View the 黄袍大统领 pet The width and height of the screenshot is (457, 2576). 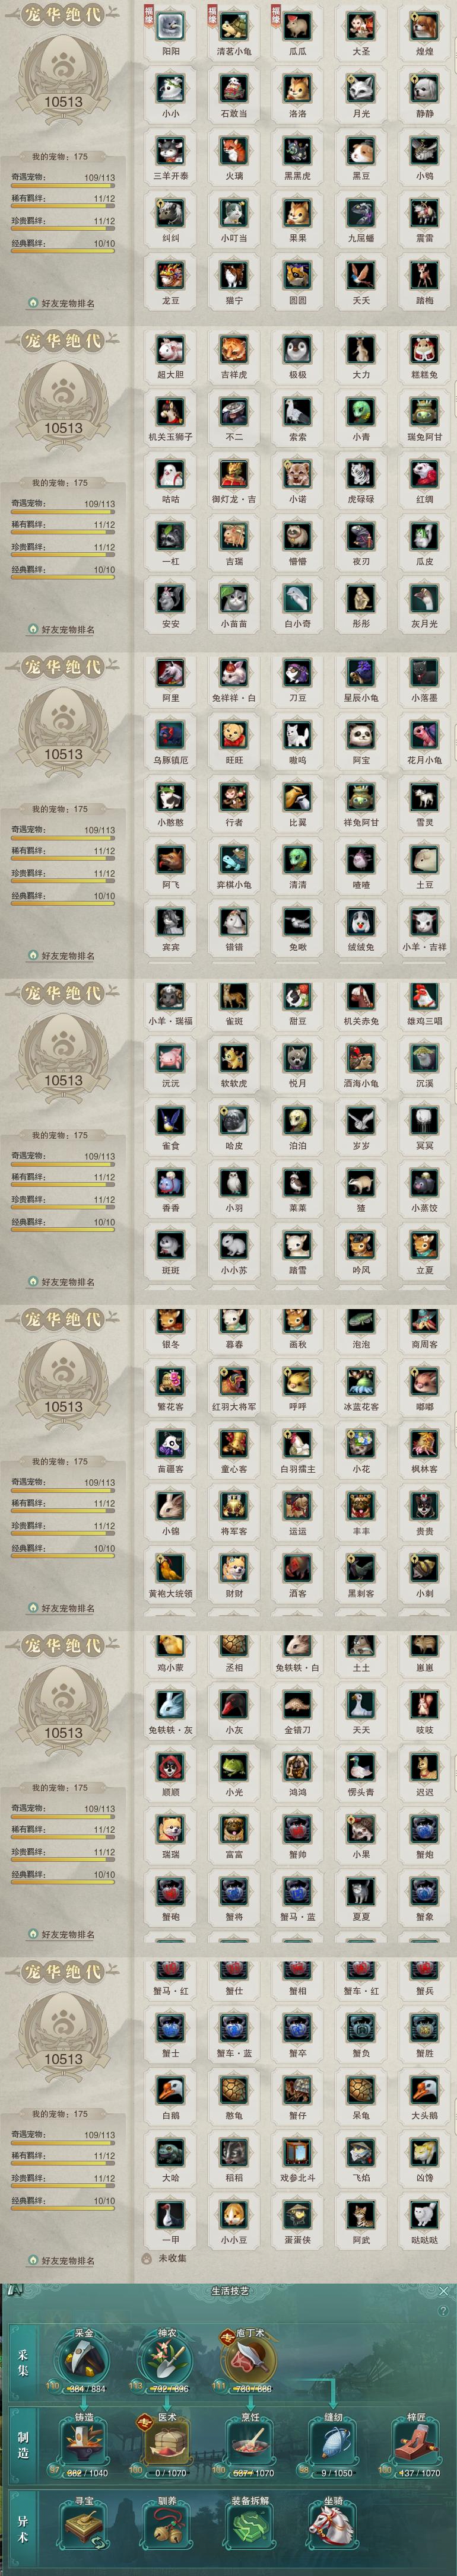171,1569
